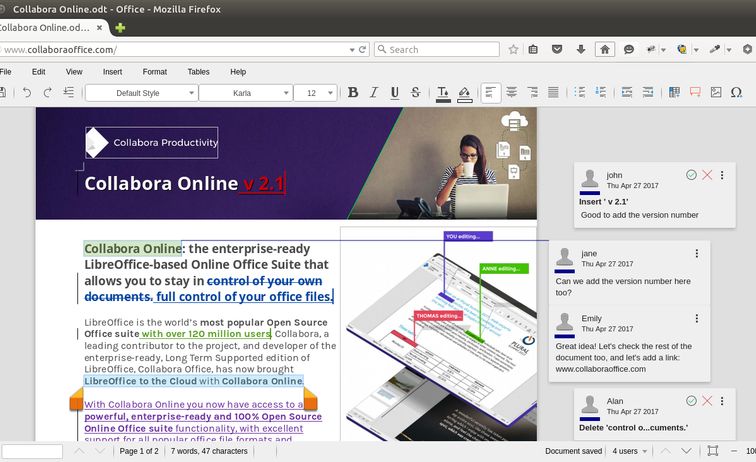Close the Collabora Online.odt tab
This screenshot has height=462, width=756.
pos(99,27)
